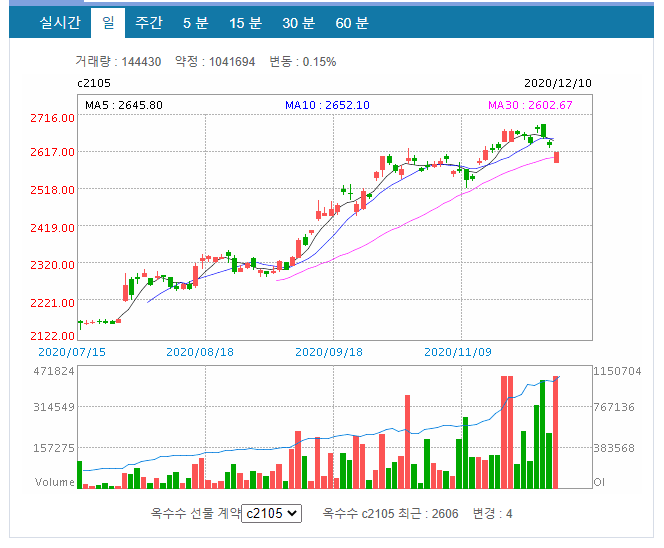Click the tallest green volume bar
The height and width of the screenshot is (548, 664).
(x=543, y=434)
